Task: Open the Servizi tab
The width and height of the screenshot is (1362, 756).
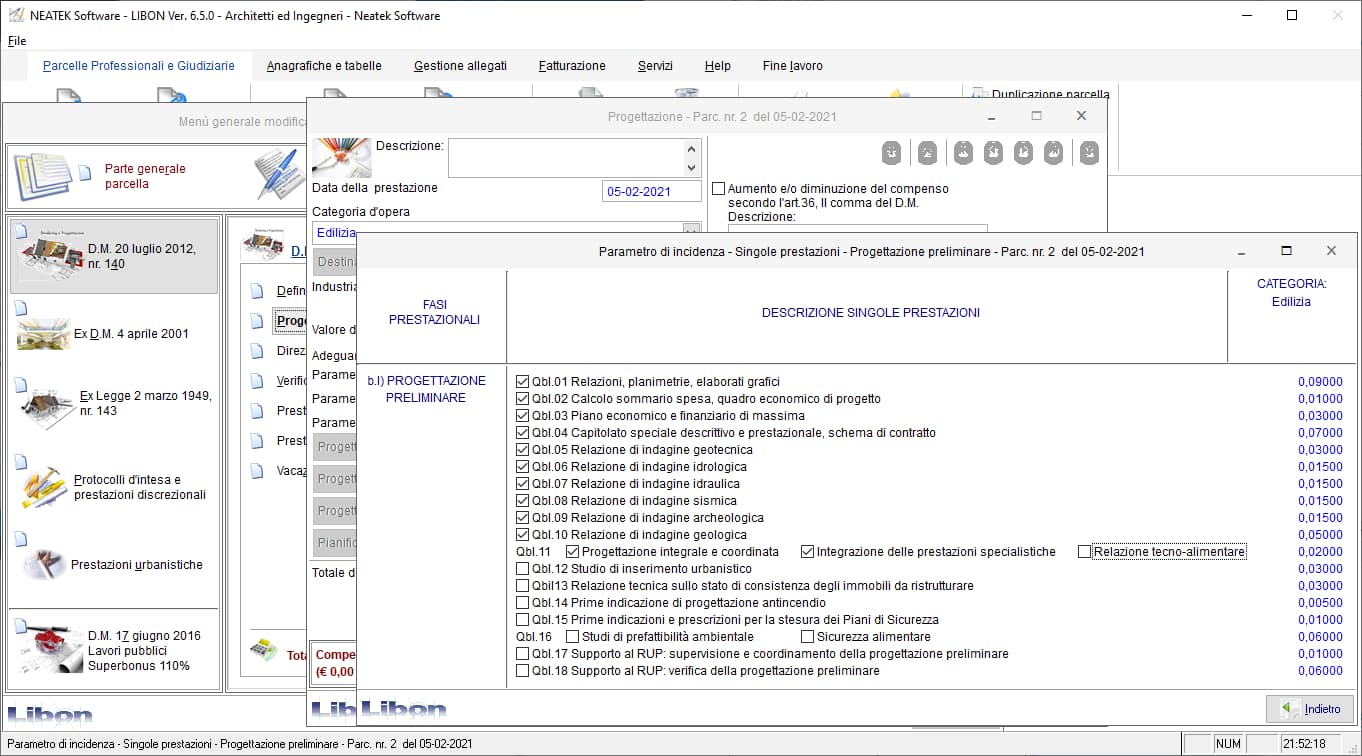Action: [655, 66]
